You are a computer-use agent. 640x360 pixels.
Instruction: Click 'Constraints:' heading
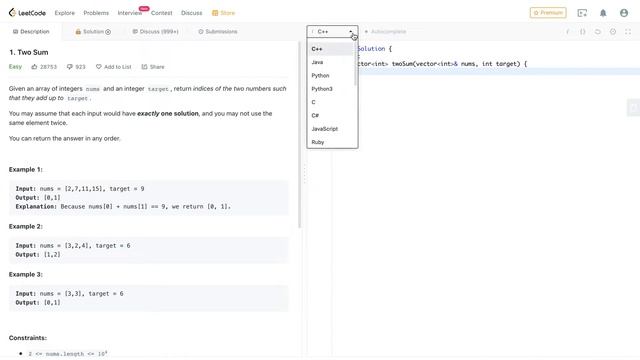pyautogui.click(x=28, y=338)
